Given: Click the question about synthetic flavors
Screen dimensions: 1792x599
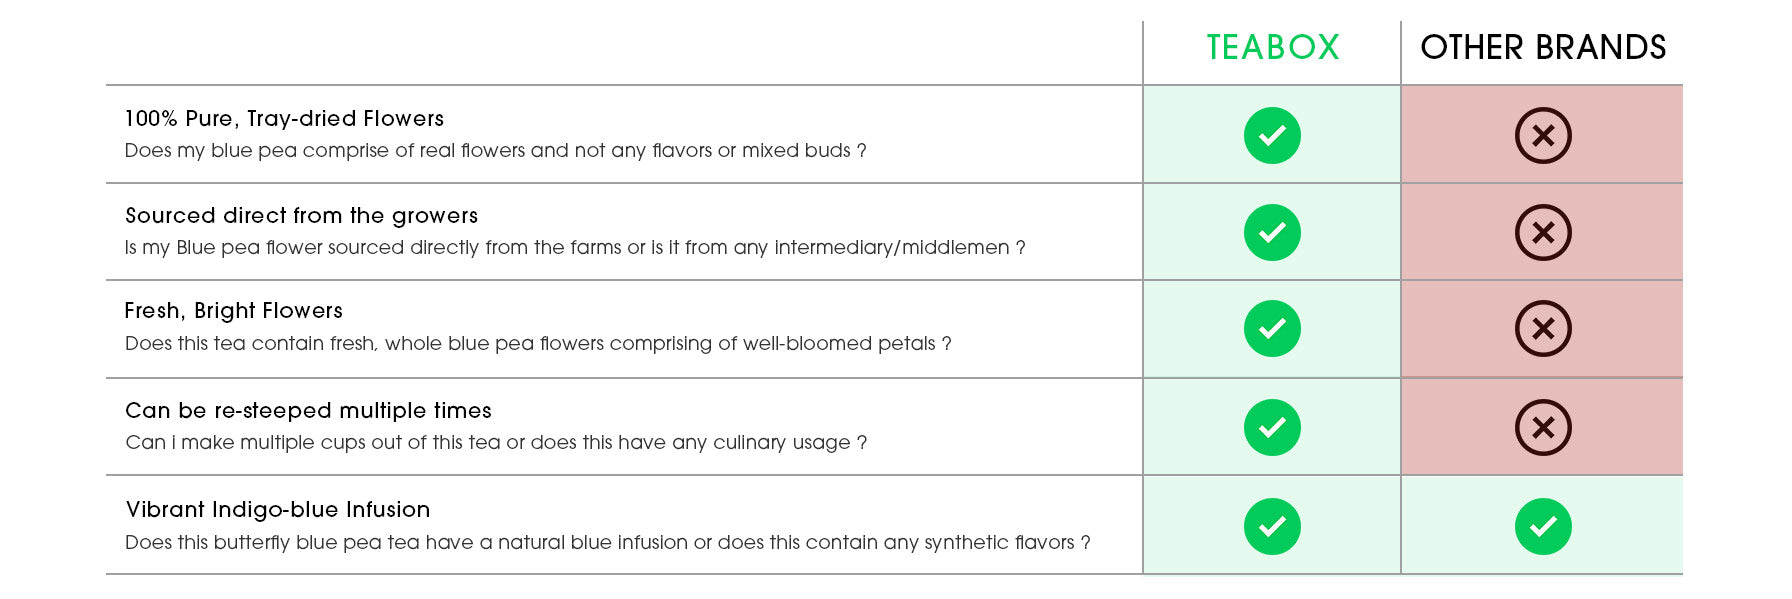Looking at the screenshot, I should pyautogui.click(x=607, y=542).
